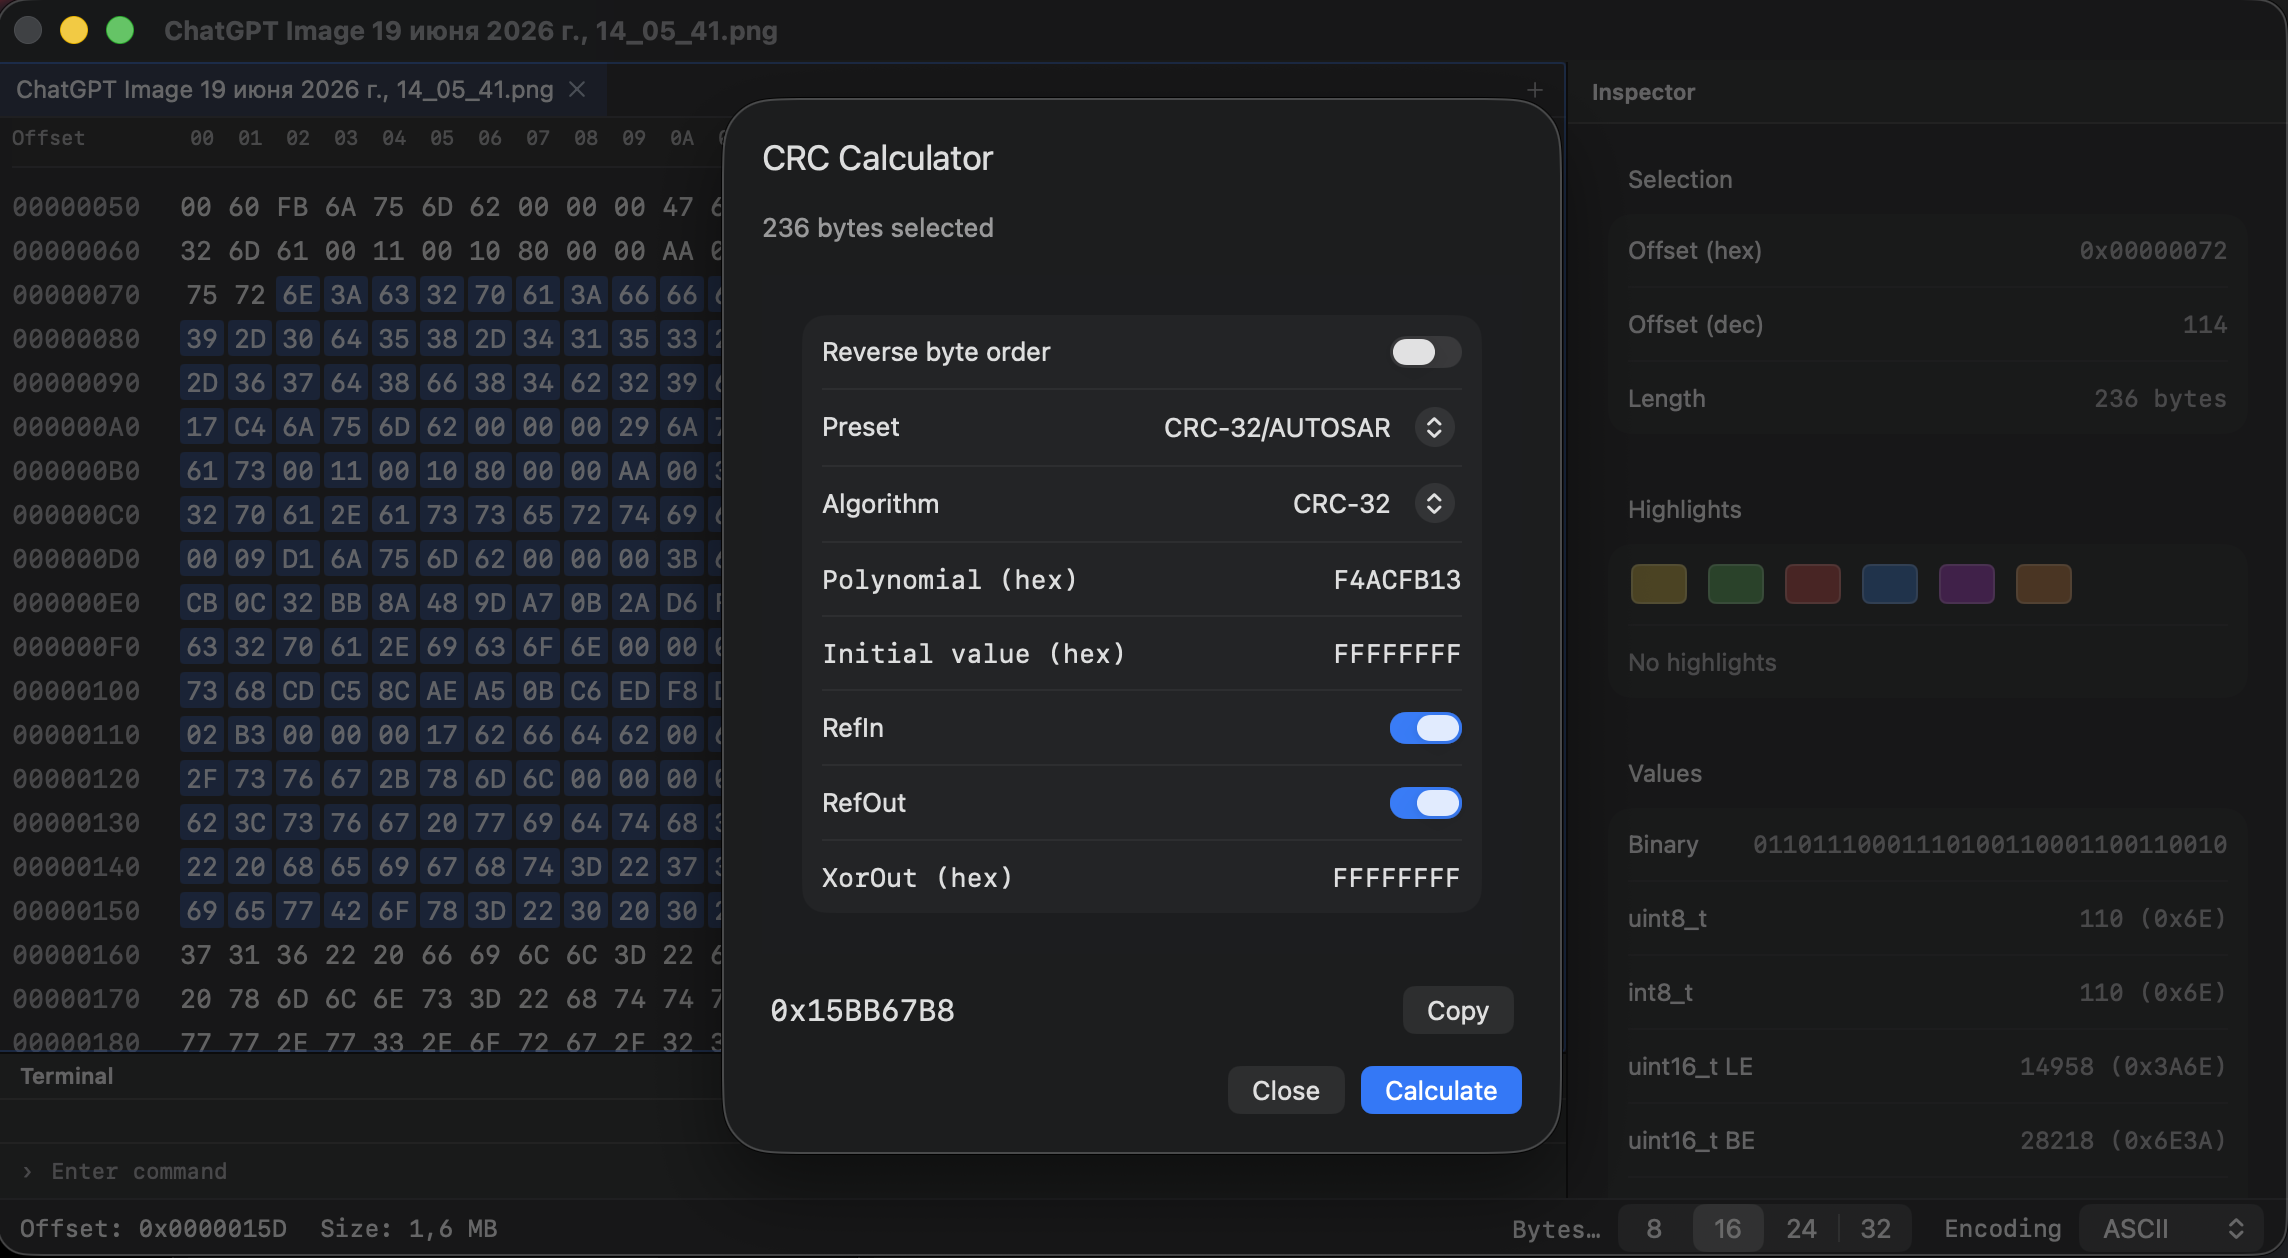Click the int8_t value 110 (0x6E)
Viewport: 2288px width, 1258px height.
pyautogui.click(x=2153, y=993)
